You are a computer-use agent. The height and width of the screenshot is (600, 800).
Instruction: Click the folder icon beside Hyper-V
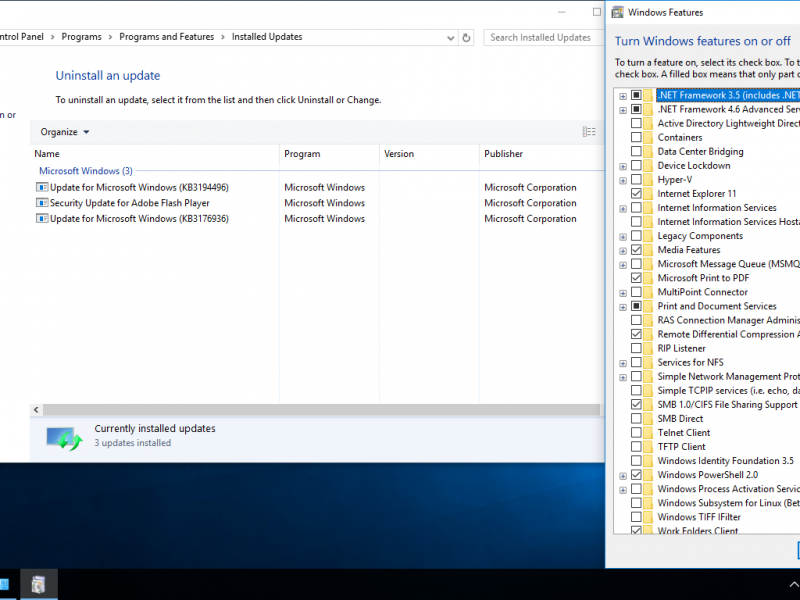[x=648, y=180]
